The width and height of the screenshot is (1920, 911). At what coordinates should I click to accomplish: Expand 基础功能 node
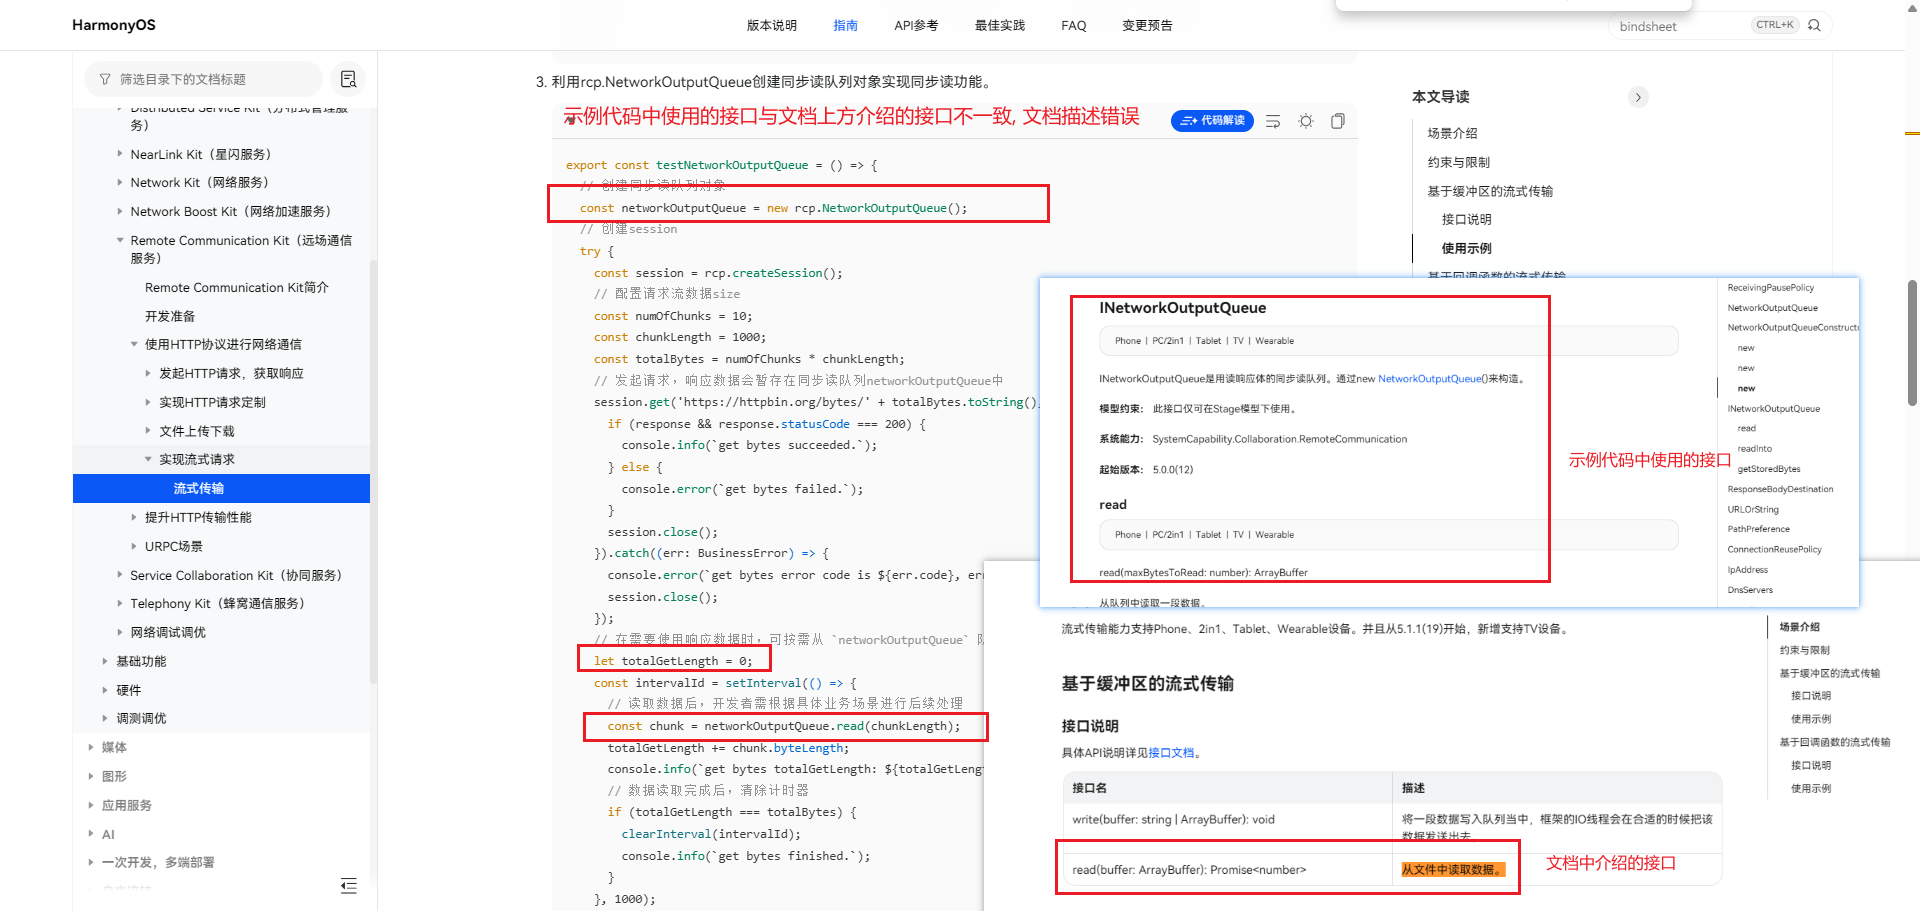[105, 661]
